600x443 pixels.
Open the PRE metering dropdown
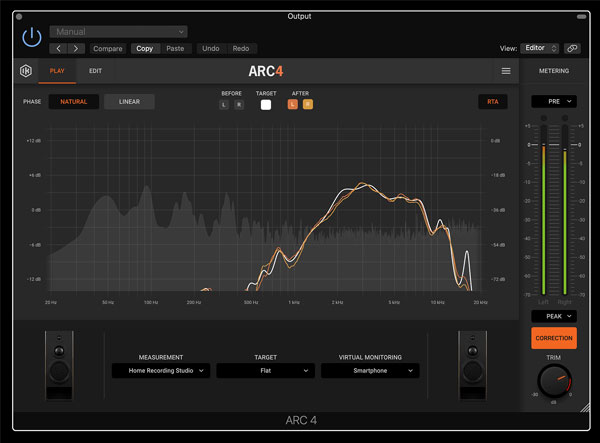pyautogui.click(x=554, y=101)
